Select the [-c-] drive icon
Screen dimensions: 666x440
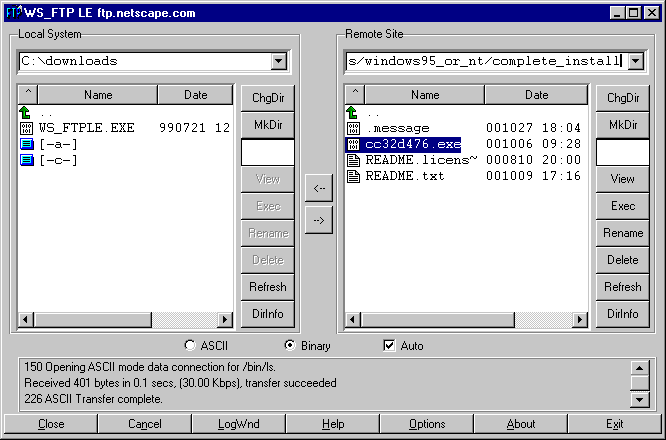click(27, 160)
